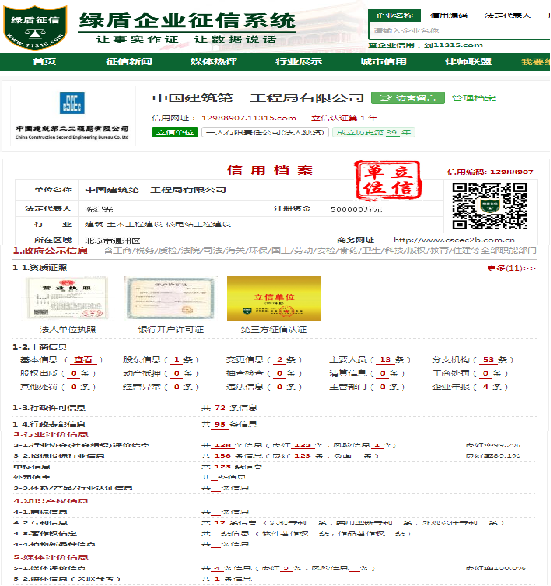
Task: Select the green company name search tab
Action: pyautogui.click(x=395, y=15)
